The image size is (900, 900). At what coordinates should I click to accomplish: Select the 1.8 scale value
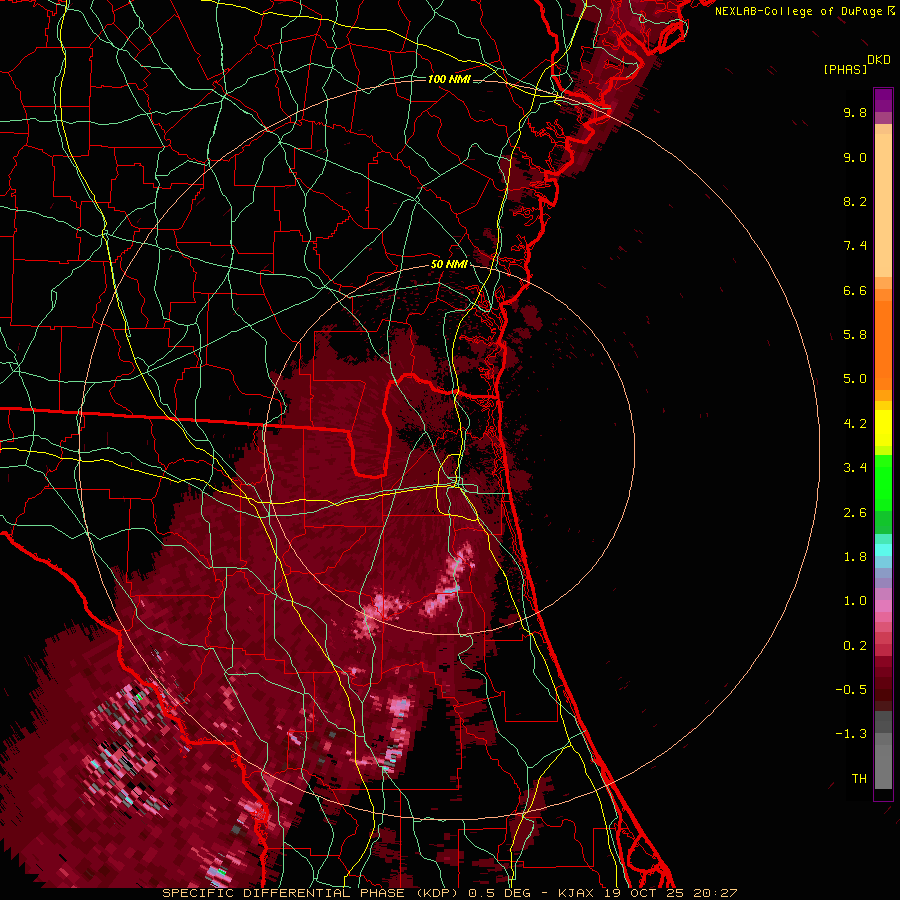pyautogui.click(x=855, y=557)
